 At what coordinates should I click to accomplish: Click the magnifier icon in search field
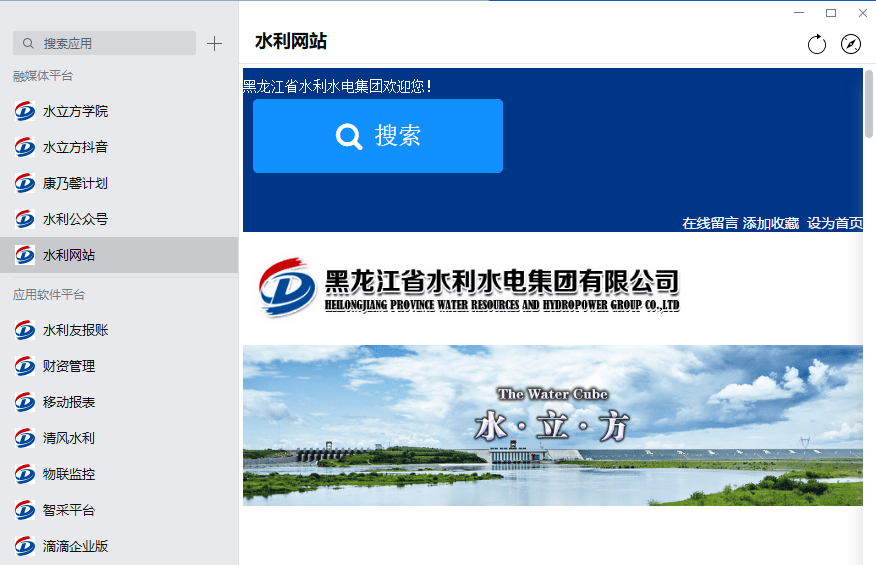click(x=28, y=43)
